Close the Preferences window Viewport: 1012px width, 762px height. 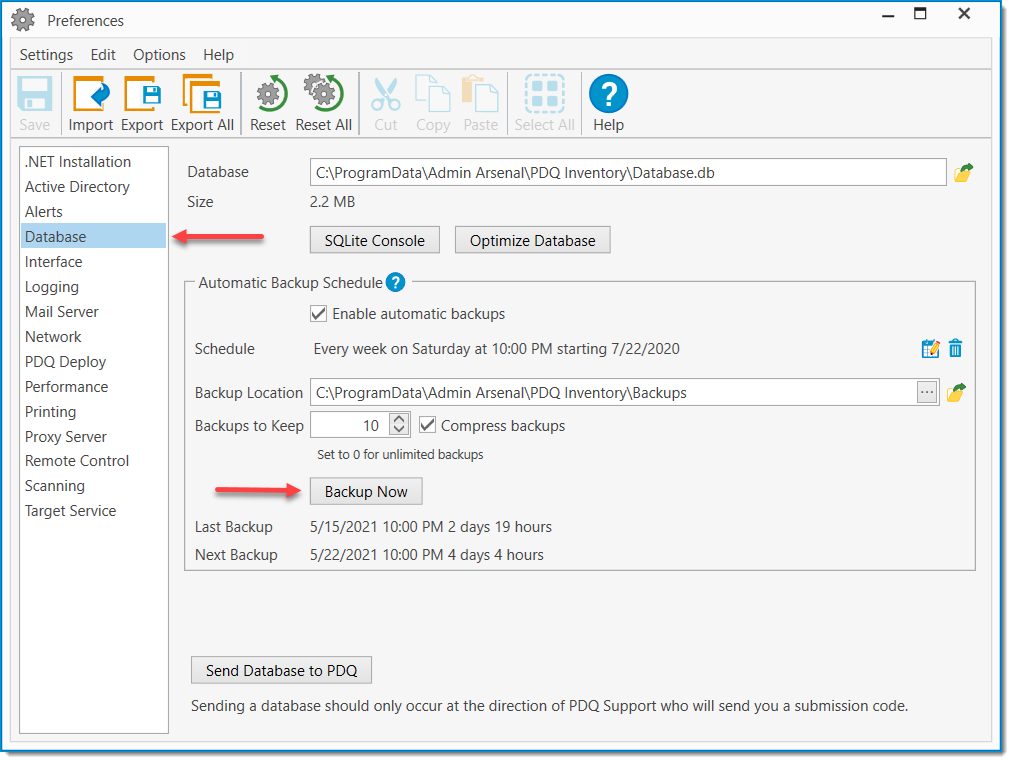tap(964, 14)
